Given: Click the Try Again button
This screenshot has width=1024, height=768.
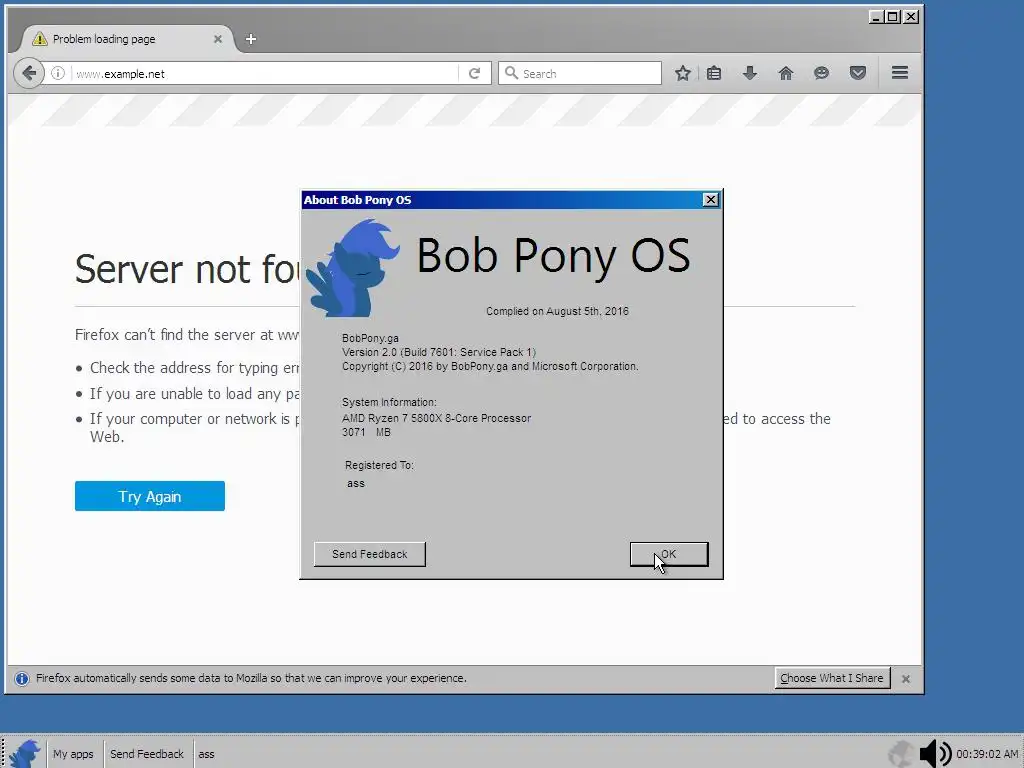Looking at the screenshot, I should coord(150,496).
